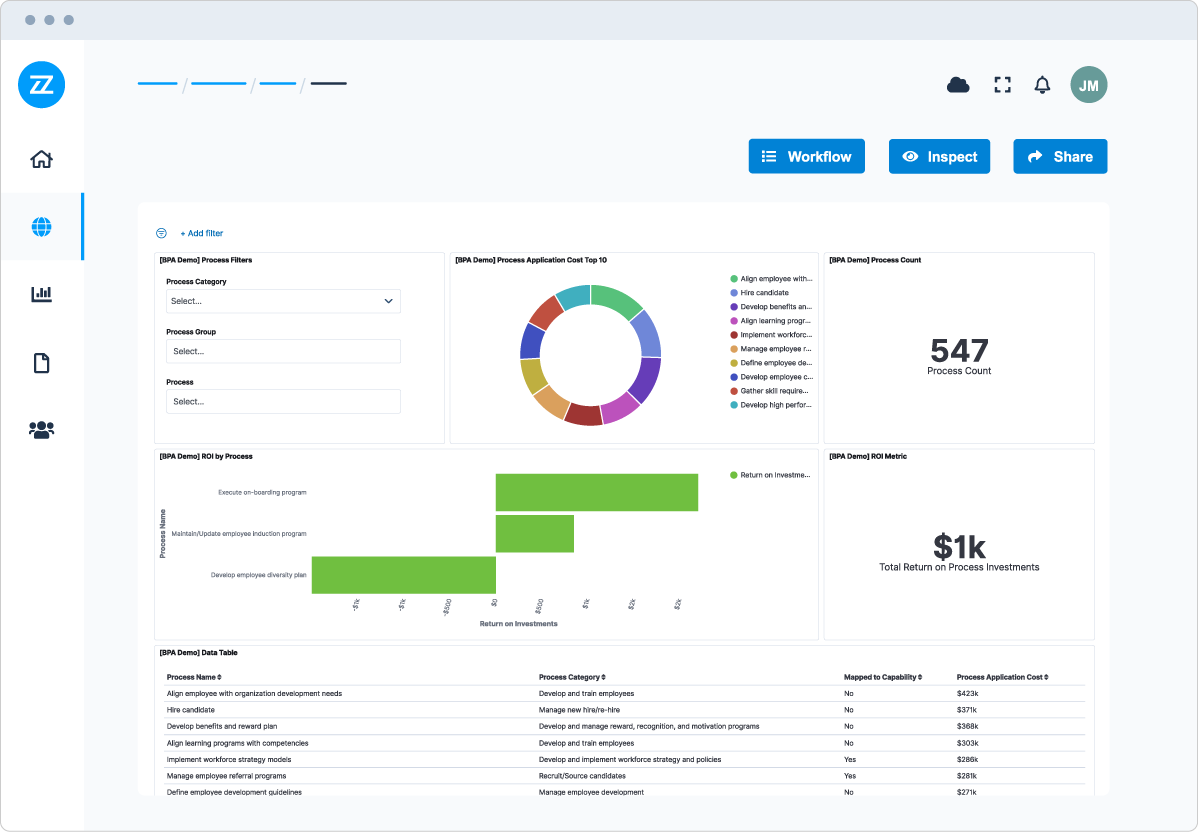Open the Process select box
Screen dimensions: 1198x832
coord(283,401)
